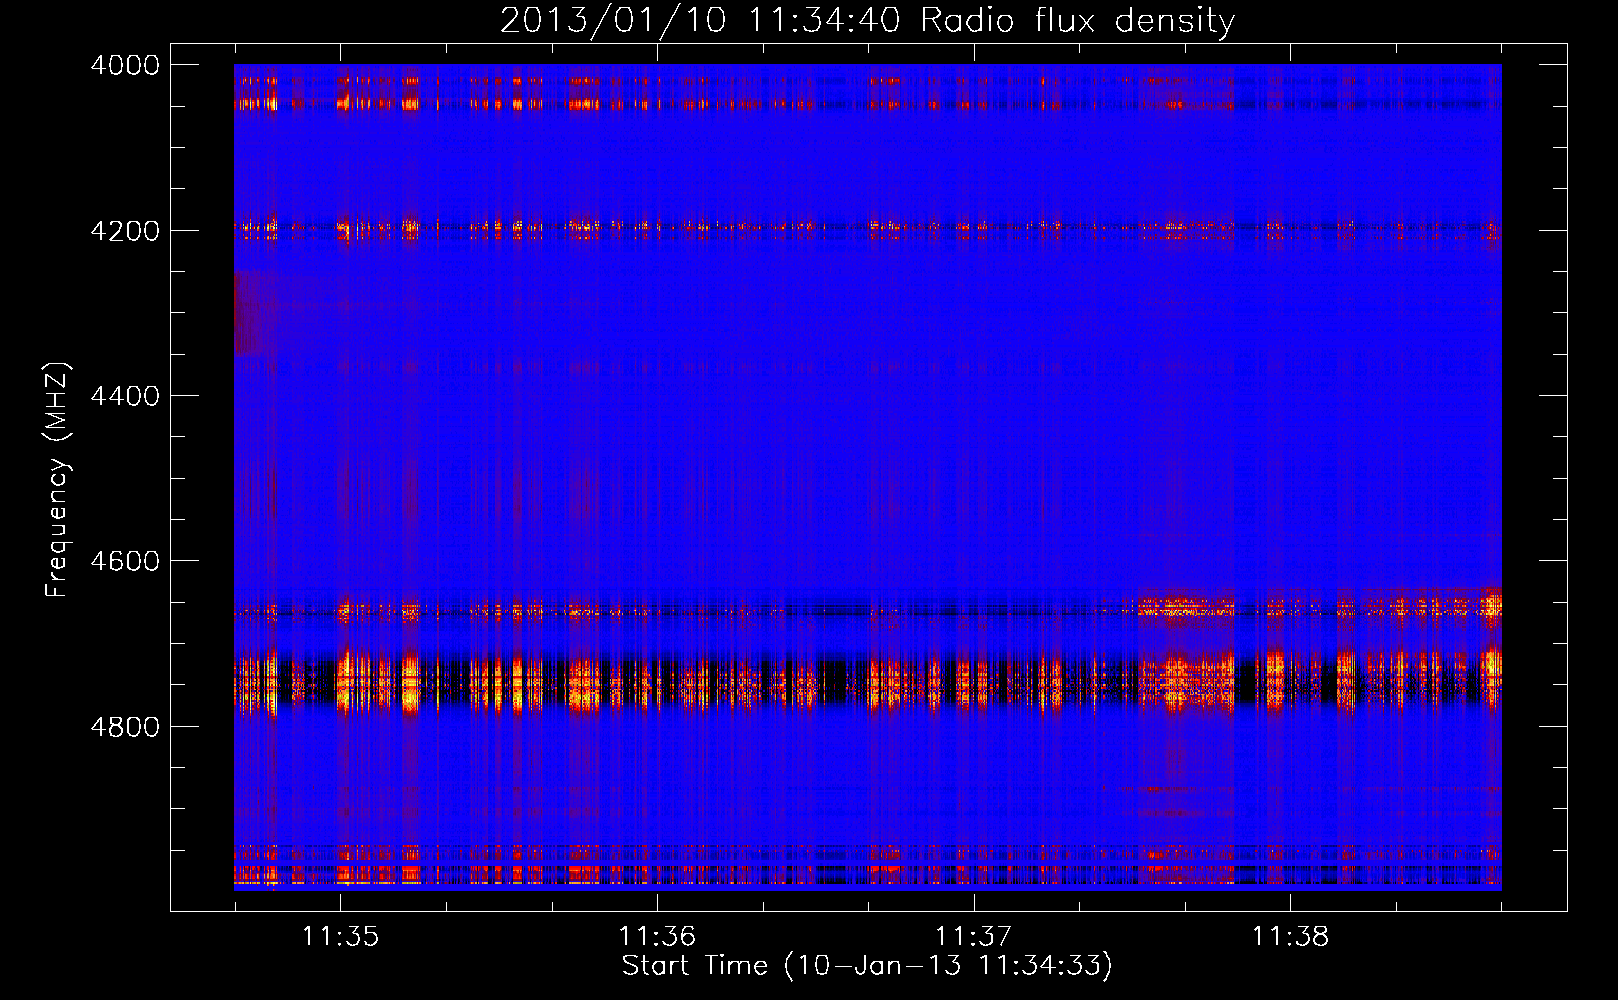Click the 4000 frequency axis label
This screenshot has width=1618, height=1000.
click(x=125, y=65)
